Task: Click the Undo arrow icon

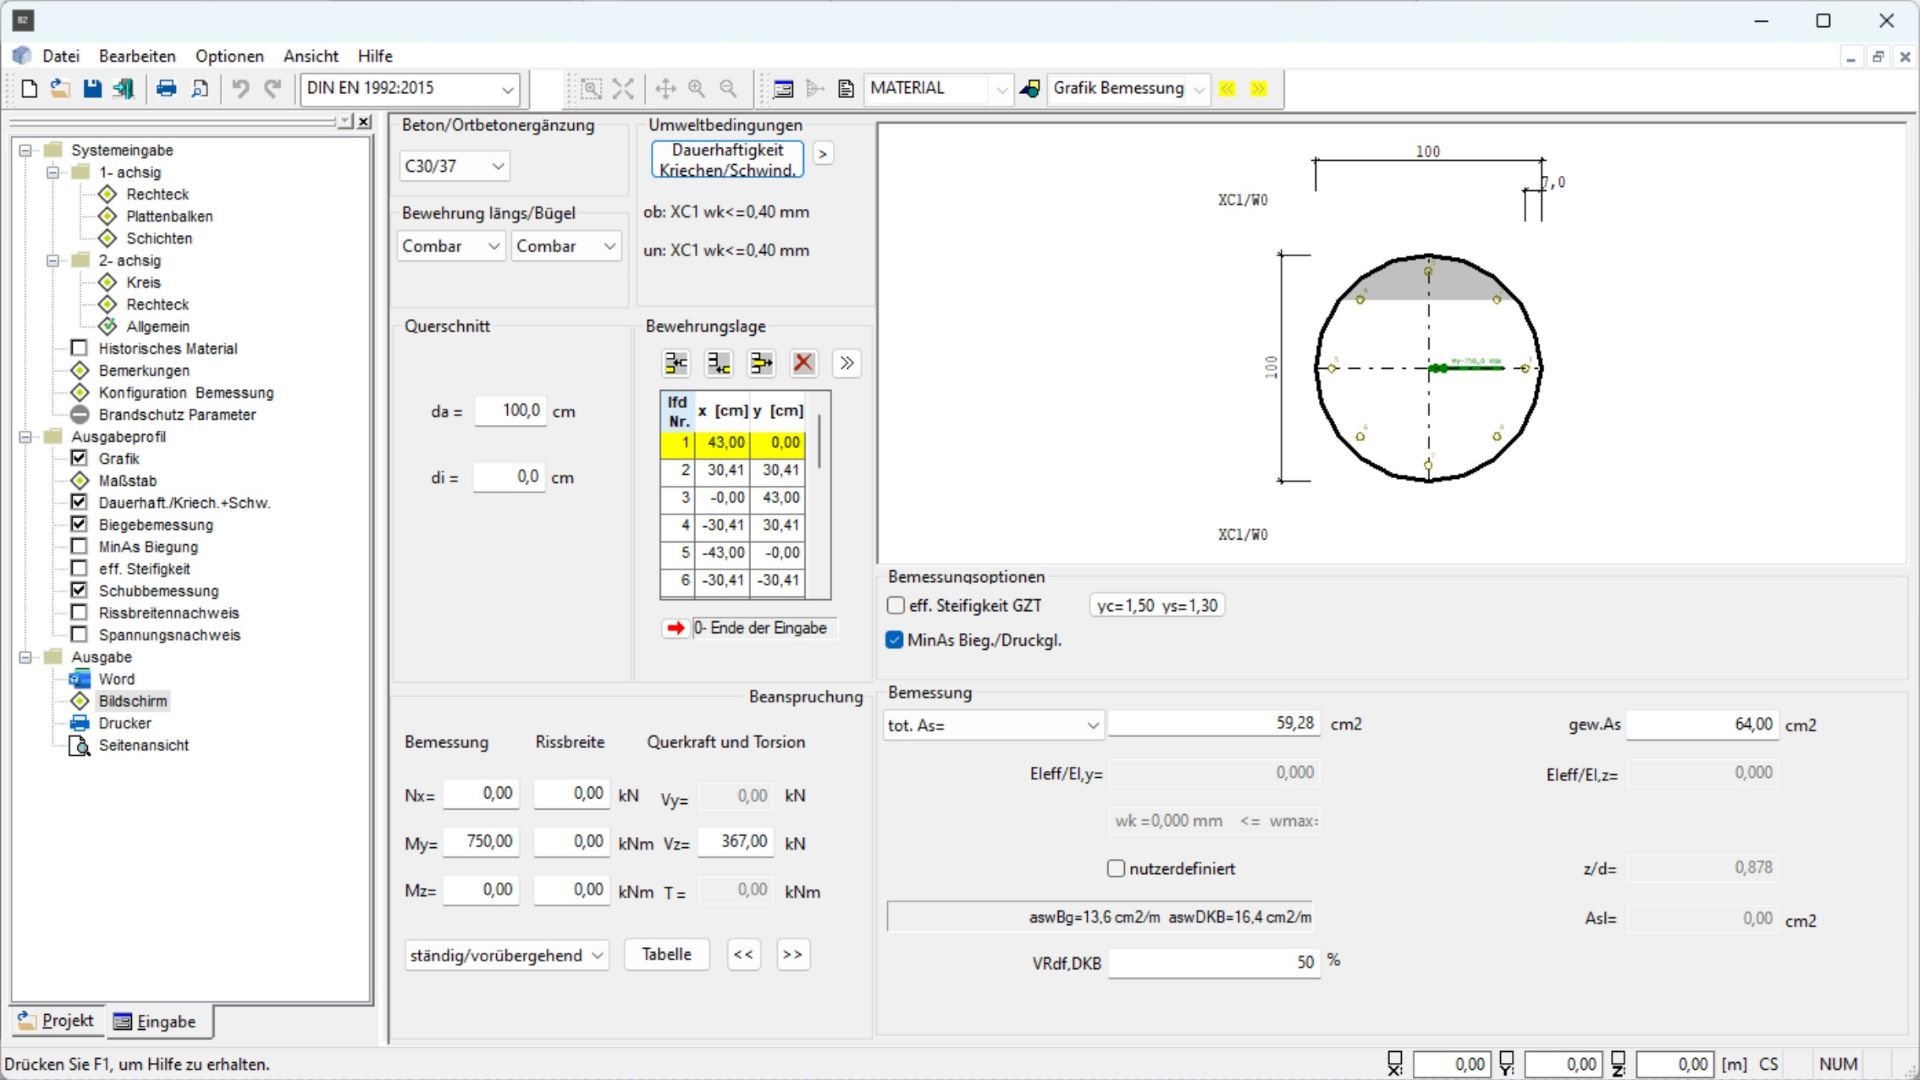Action: [240, 89]
